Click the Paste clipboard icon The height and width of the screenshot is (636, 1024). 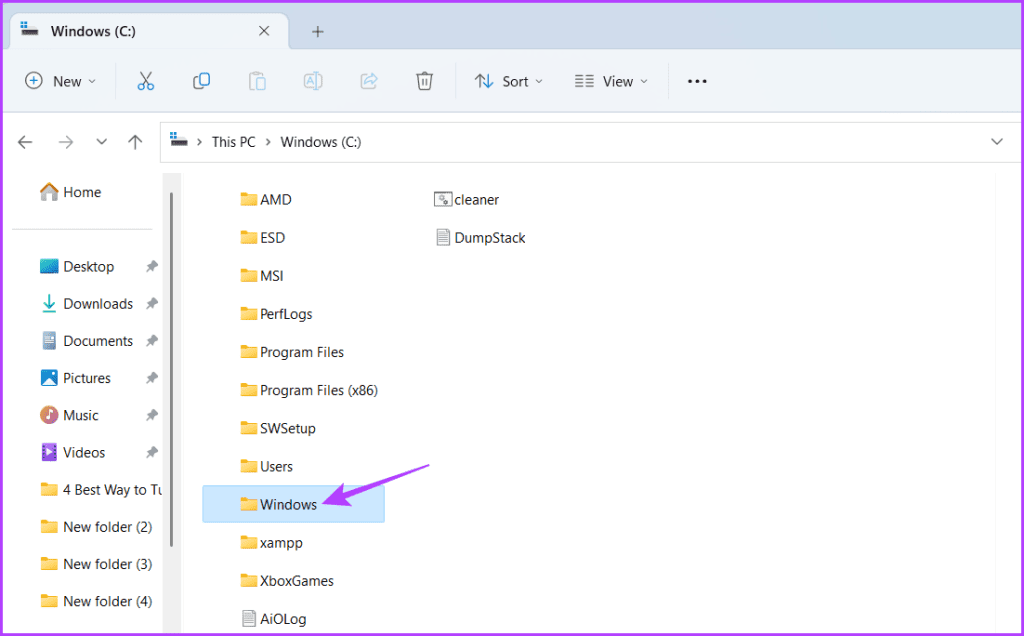point(257,81)
